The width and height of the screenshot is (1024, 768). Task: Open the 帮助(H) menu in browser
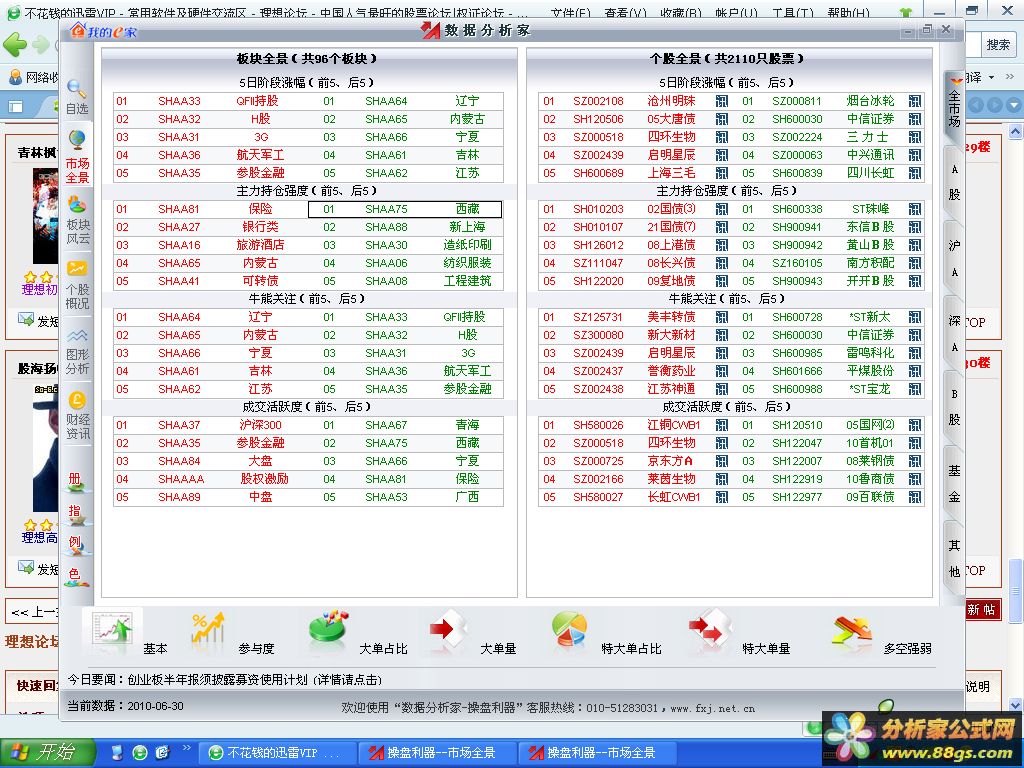point(848,12)
